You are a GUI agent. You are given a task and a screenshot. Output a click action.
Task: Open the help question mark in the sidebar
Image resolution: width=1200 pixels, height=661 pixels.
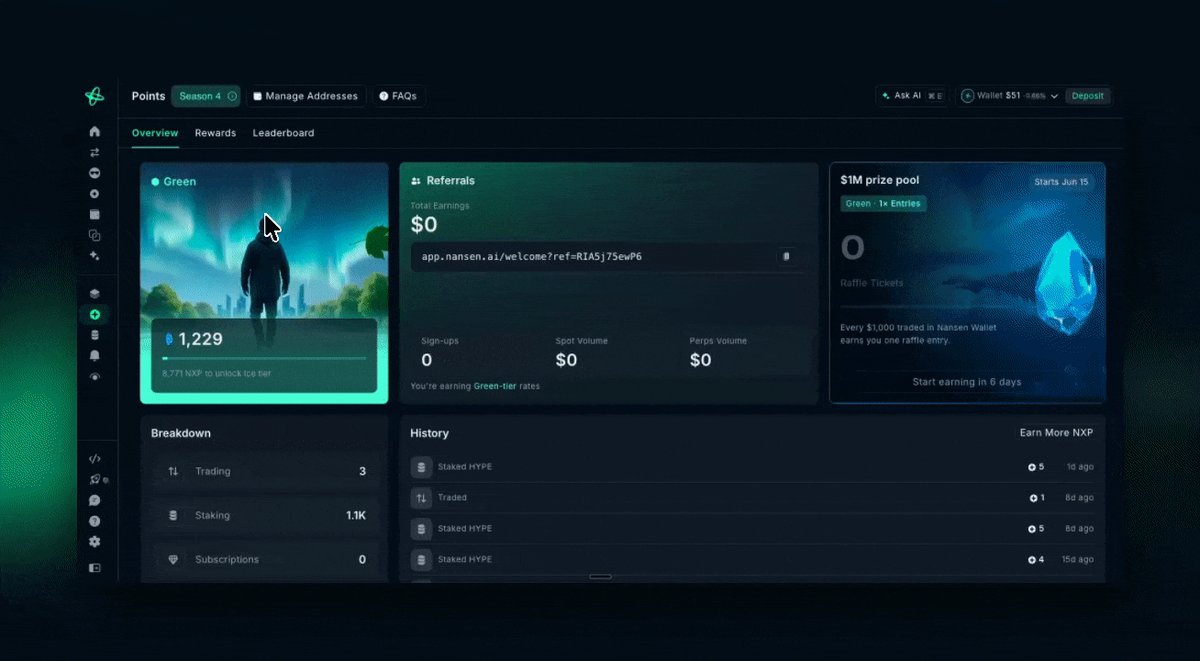click(x=95, y=521)
